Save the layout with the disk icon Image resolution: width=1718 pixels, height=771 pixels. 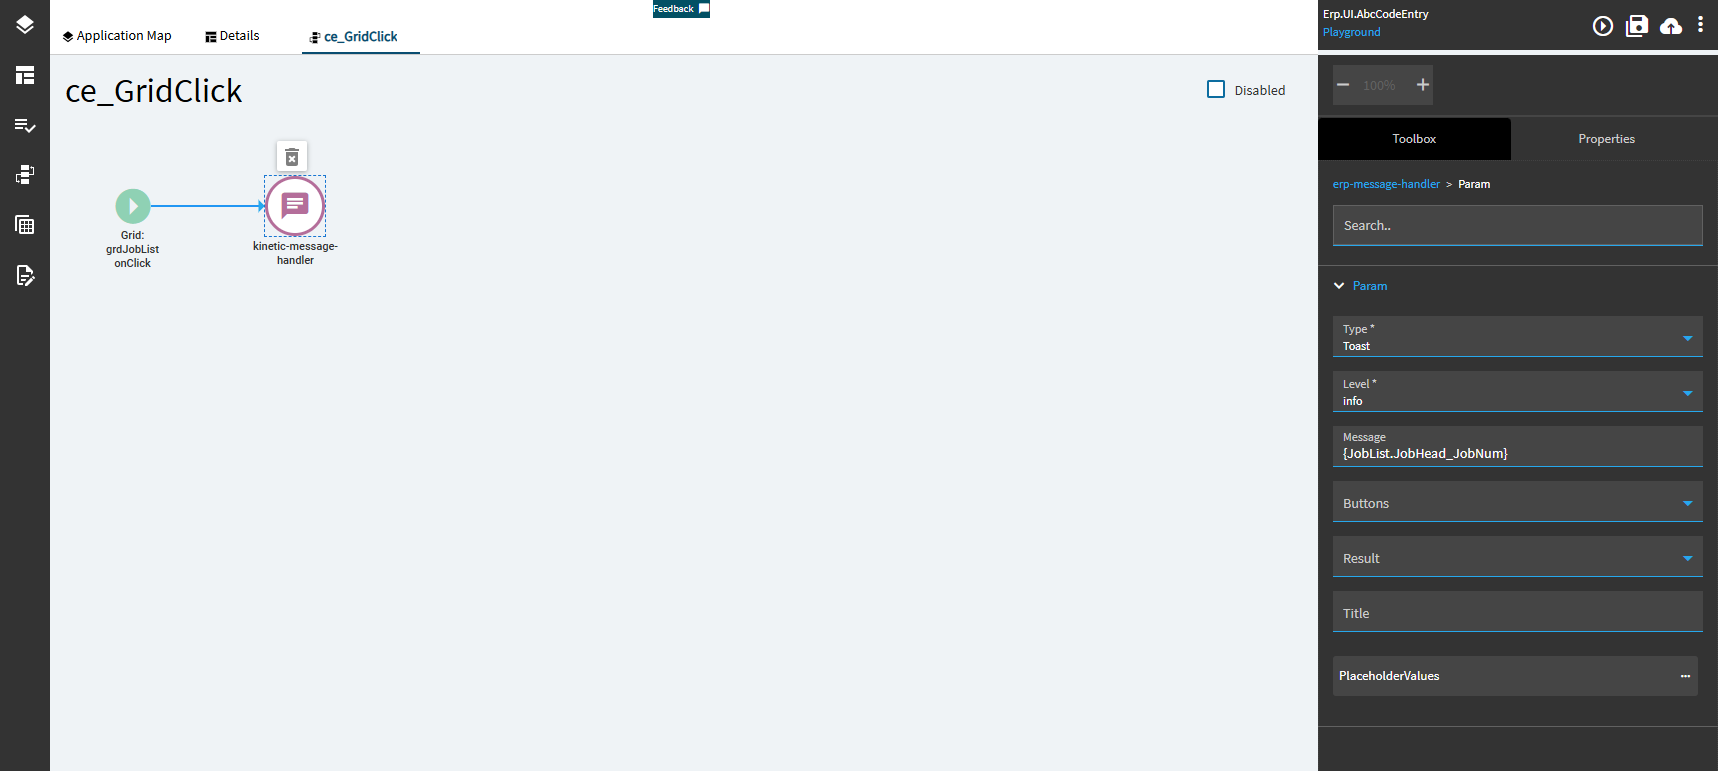click(1637, 26)
